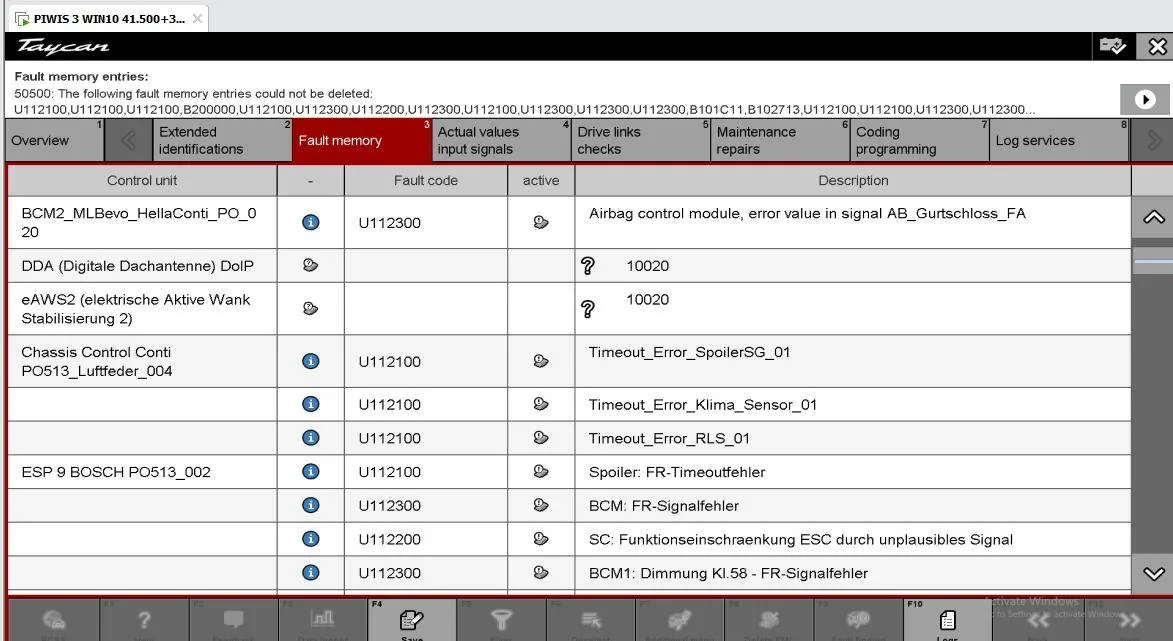The width and height of the screenshot is (1173, 641).
Task: Click left chevron to scroll tabs back
Action: pos(128,140)
